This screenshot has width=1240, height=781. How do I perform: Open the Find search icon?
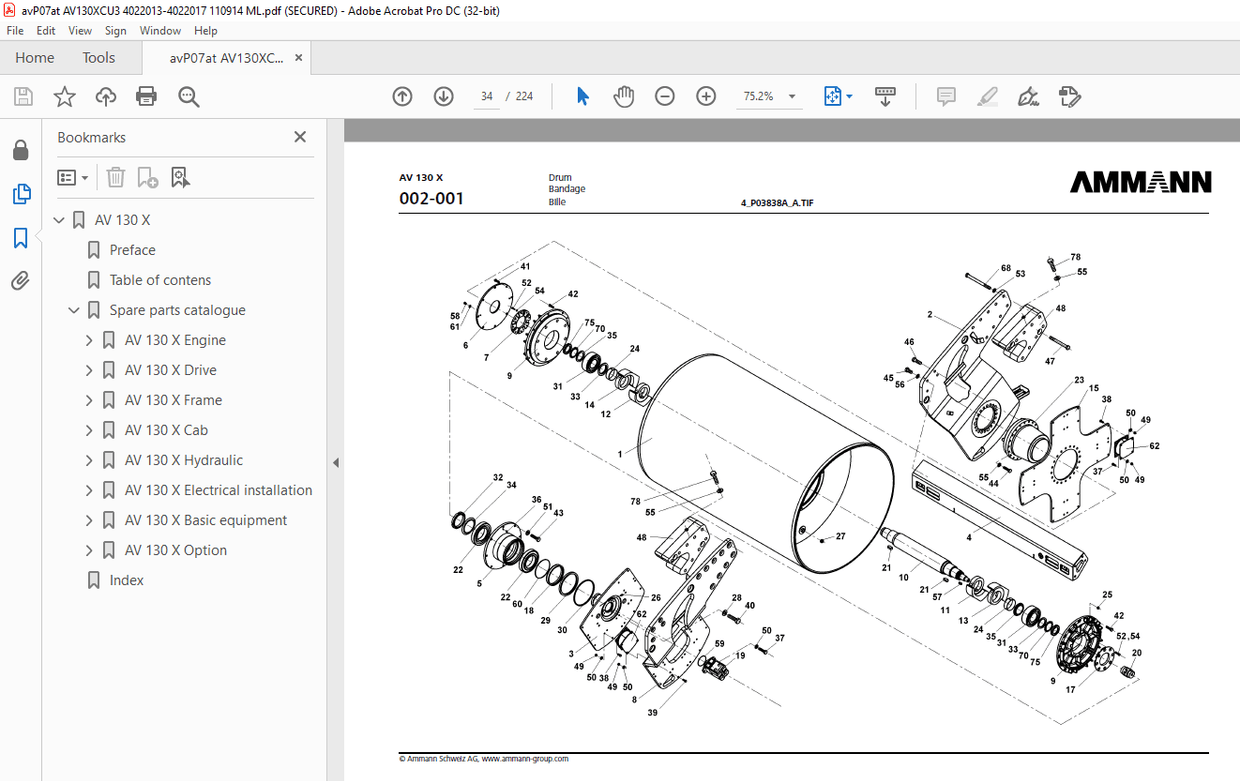pyautogui.click(x=188, y=96)
